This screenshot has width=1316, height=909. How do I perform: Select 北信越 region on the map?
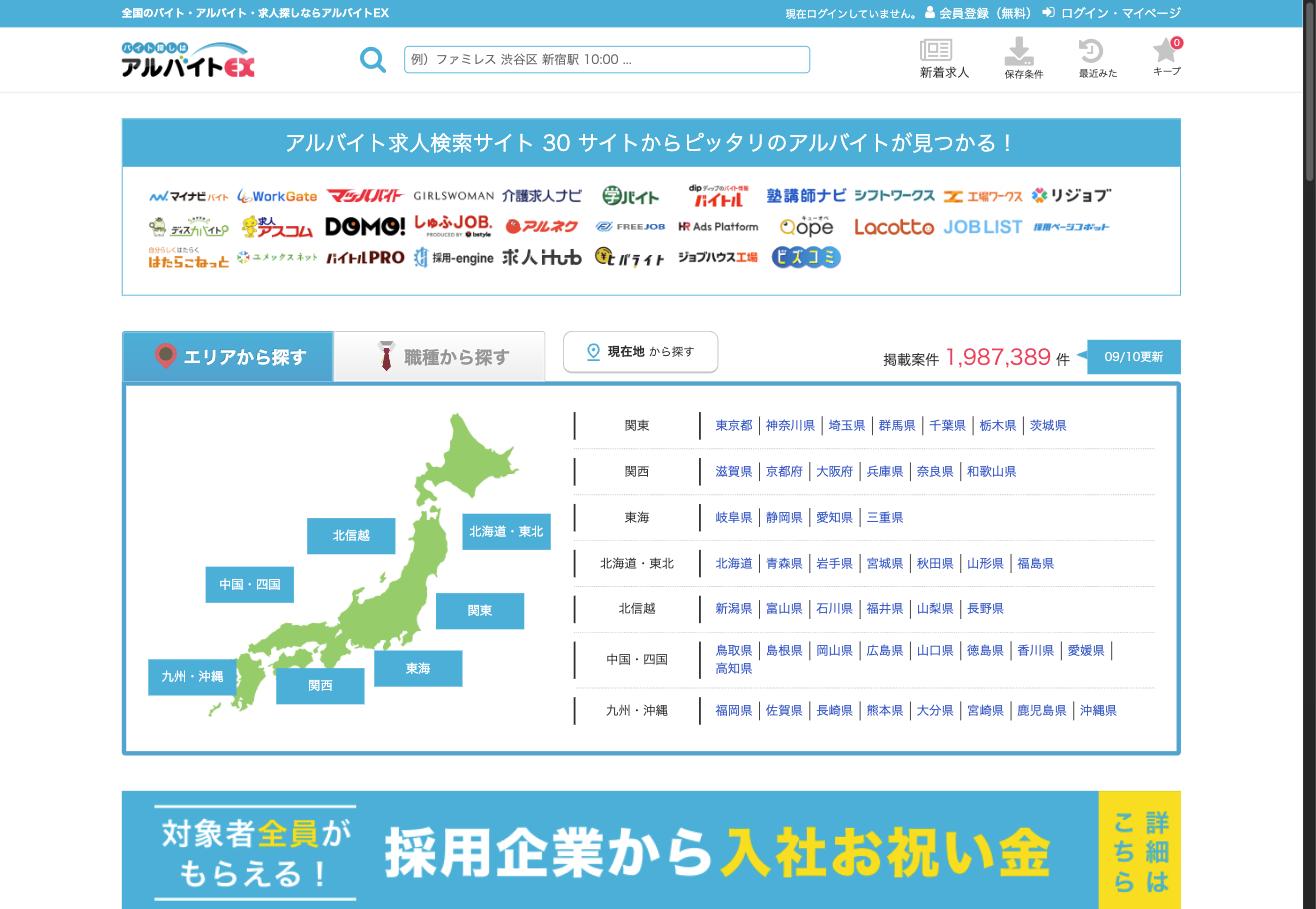click(351, 535)
